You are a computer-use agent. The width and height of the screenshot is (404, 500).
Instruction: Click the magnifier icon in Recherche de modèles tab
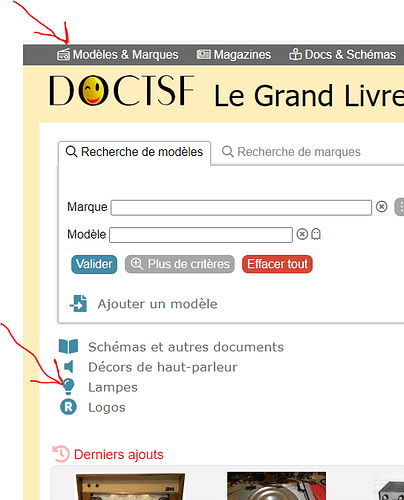point(71,152)
